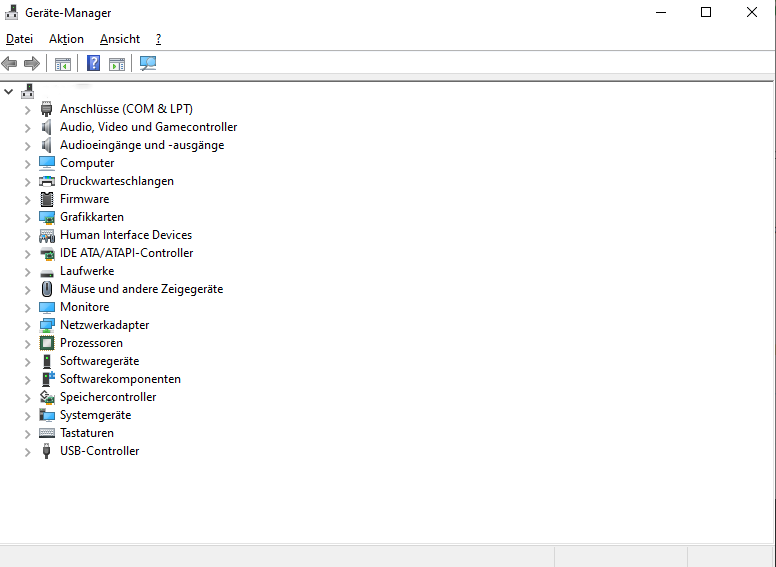Image resolution: width=776 pixels, height=567 pixels.
Task: Click the Softwarekomponenten puzzle icon
Action: (x=48, y=379)
